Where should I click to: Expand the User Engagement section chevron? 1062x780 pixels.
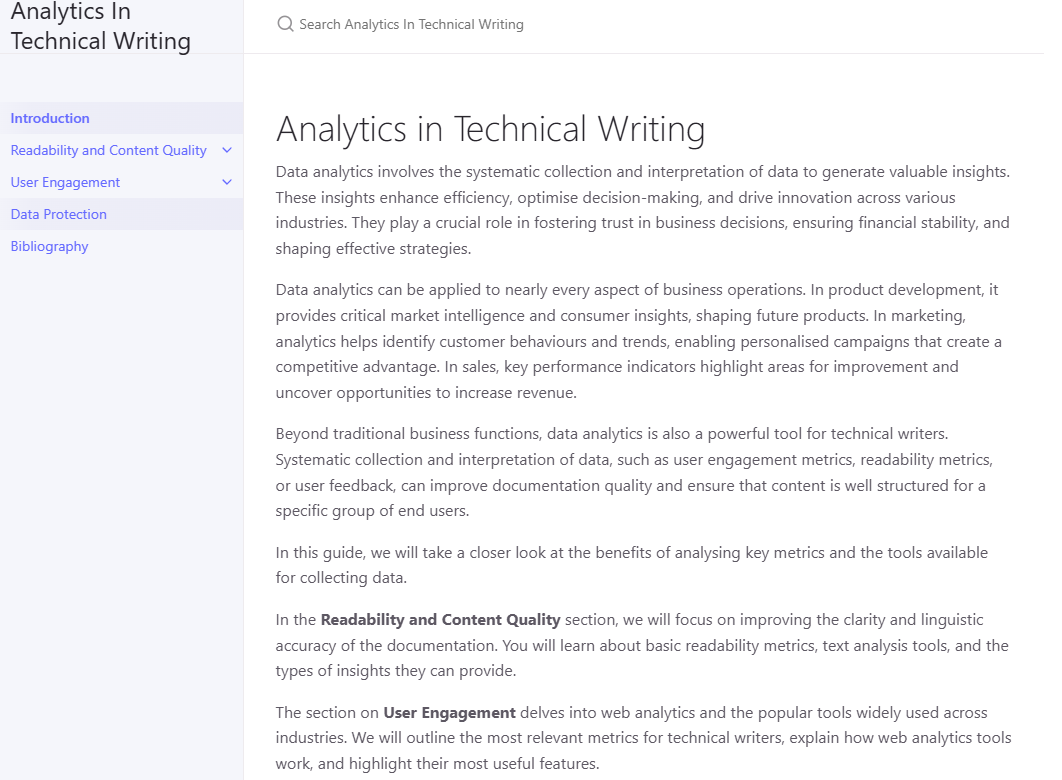[227, 182]
